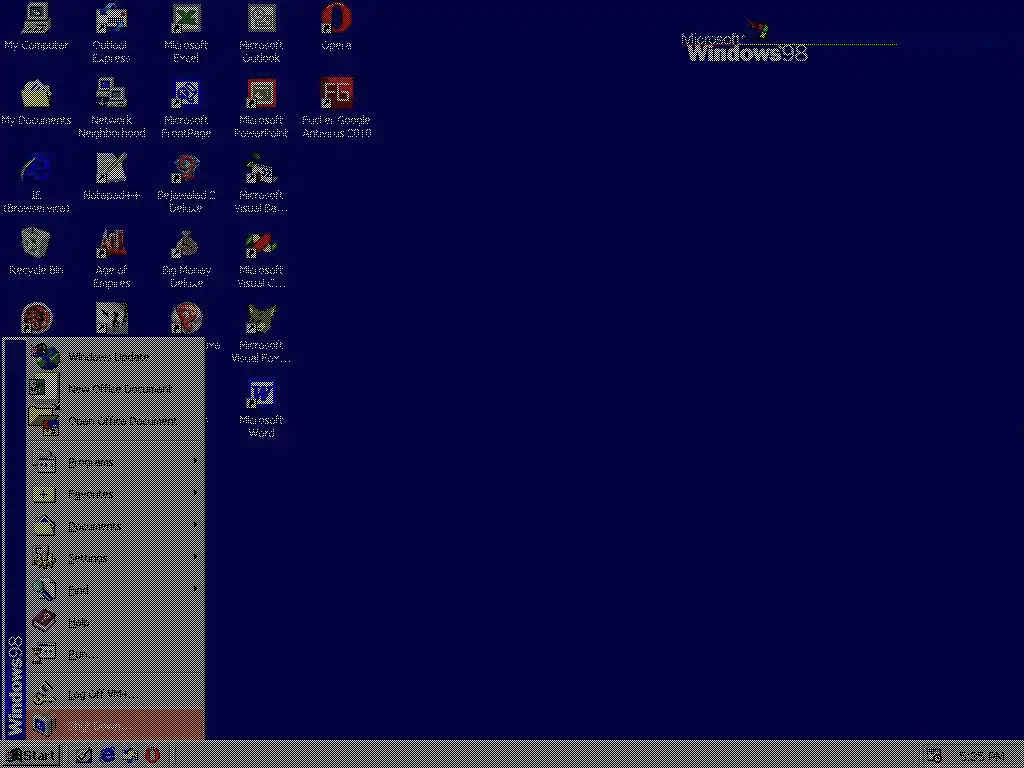1024x768 pixels.
Task: Expand the Settings submenu arrow
Action: click(195, 557)
